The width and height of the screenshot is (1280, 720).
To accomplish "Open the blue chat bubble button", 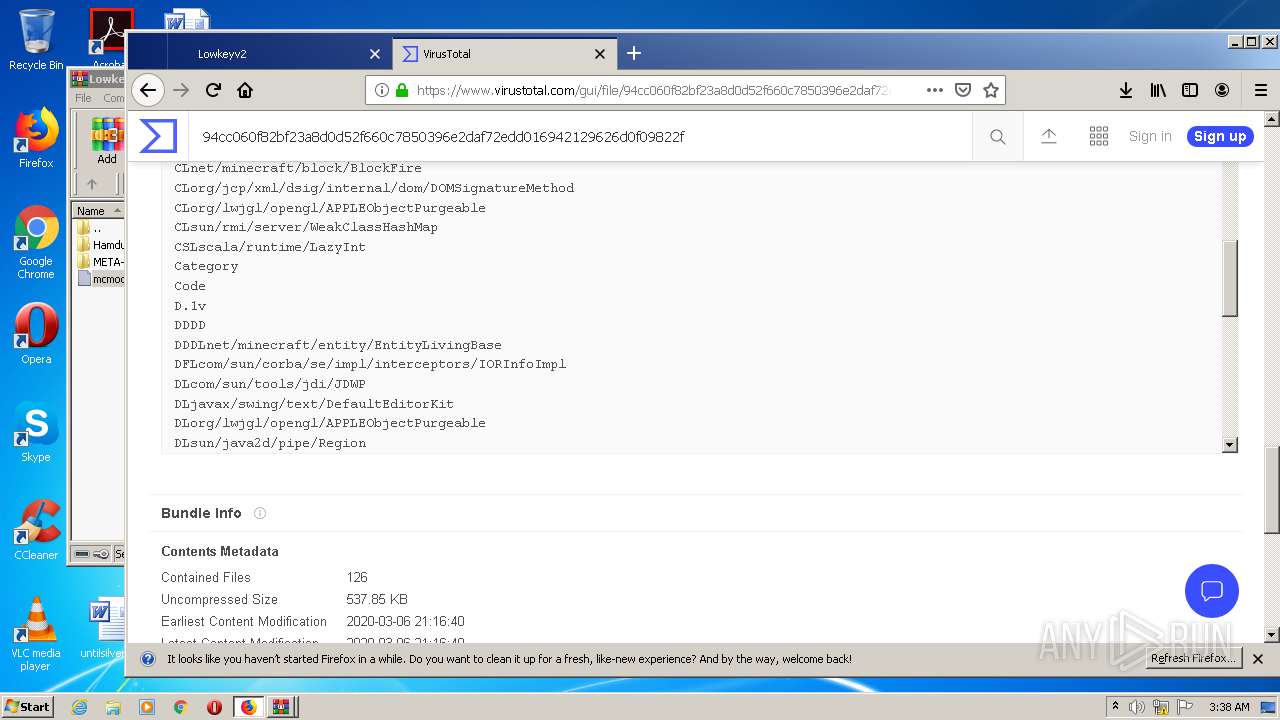I will [x=1212, y=590].
